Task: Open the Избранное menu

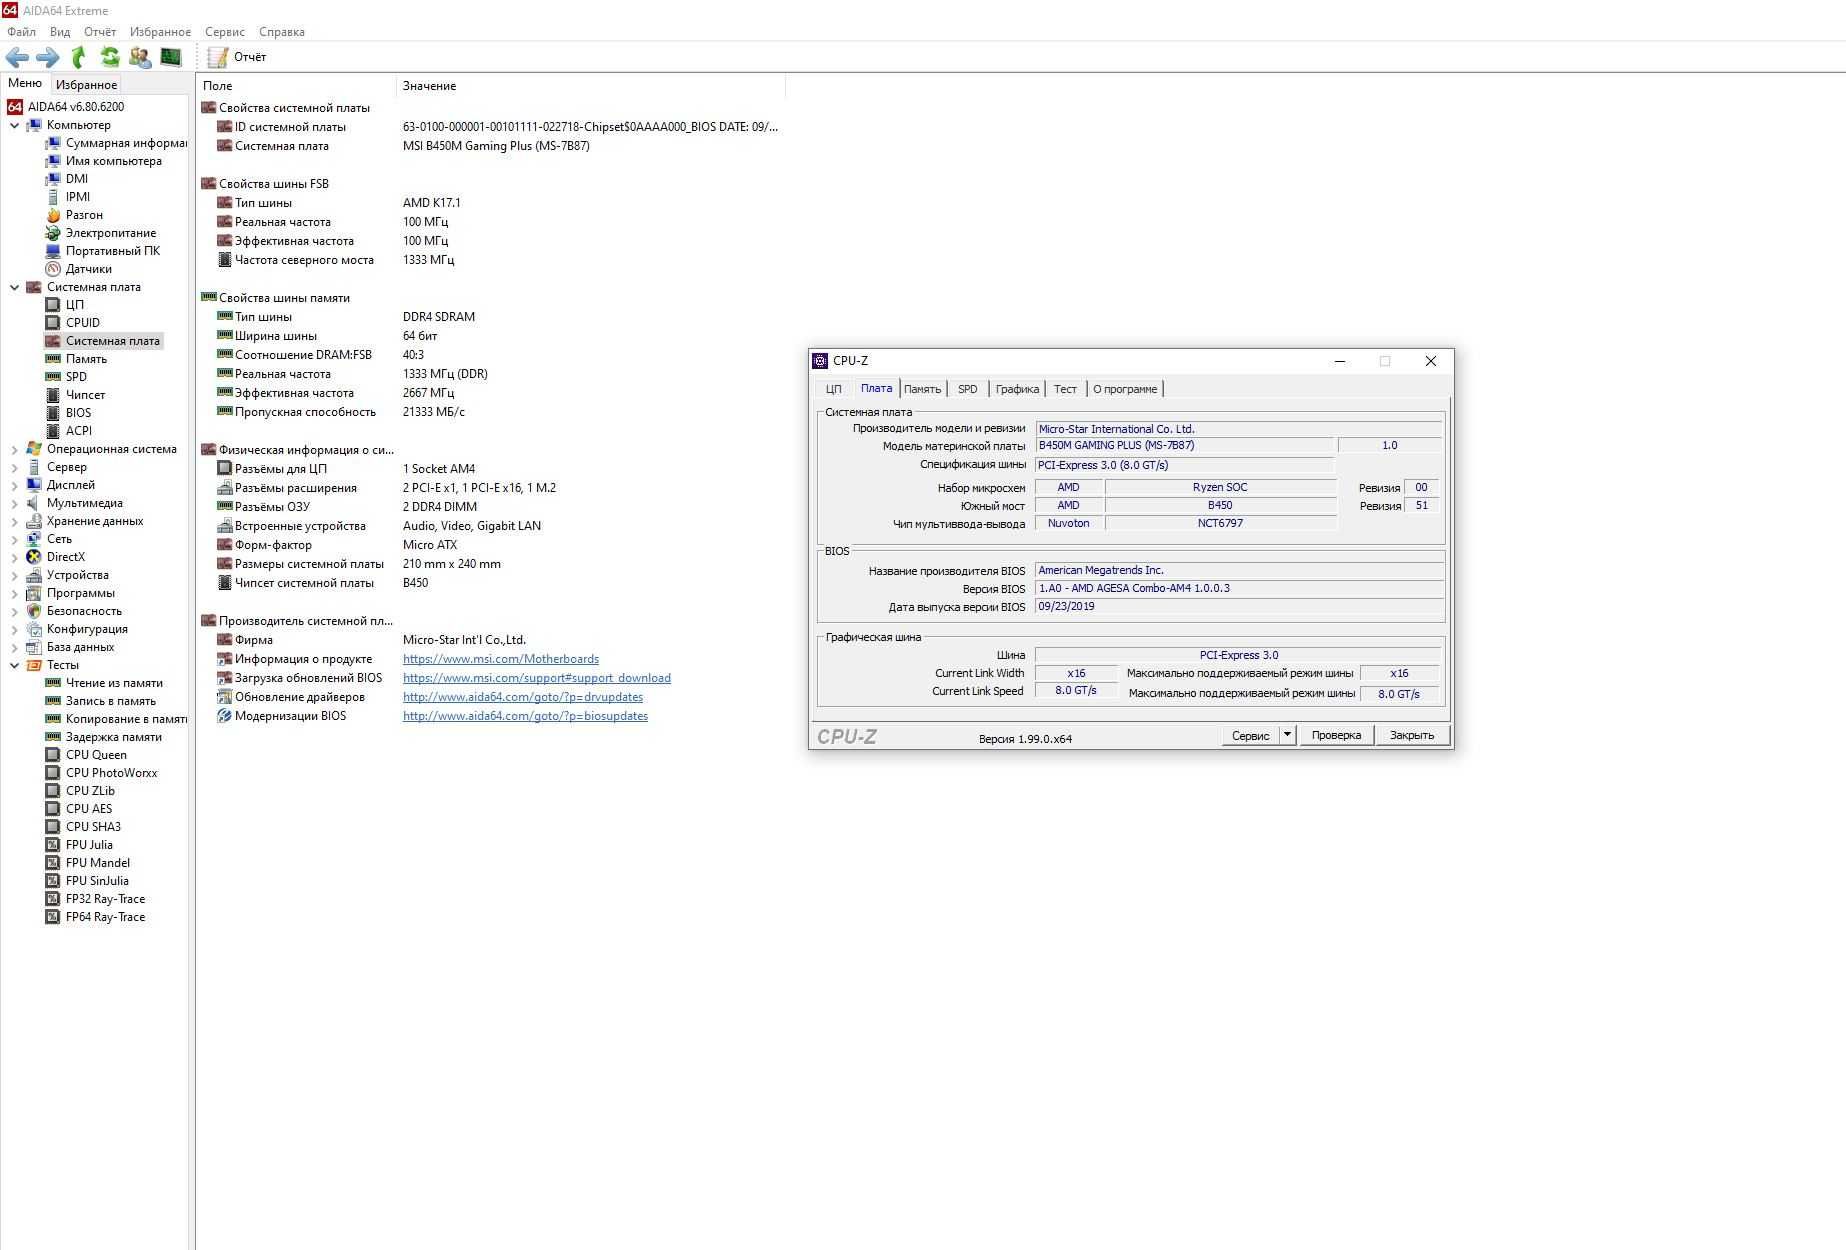Action: click(160, 32)
